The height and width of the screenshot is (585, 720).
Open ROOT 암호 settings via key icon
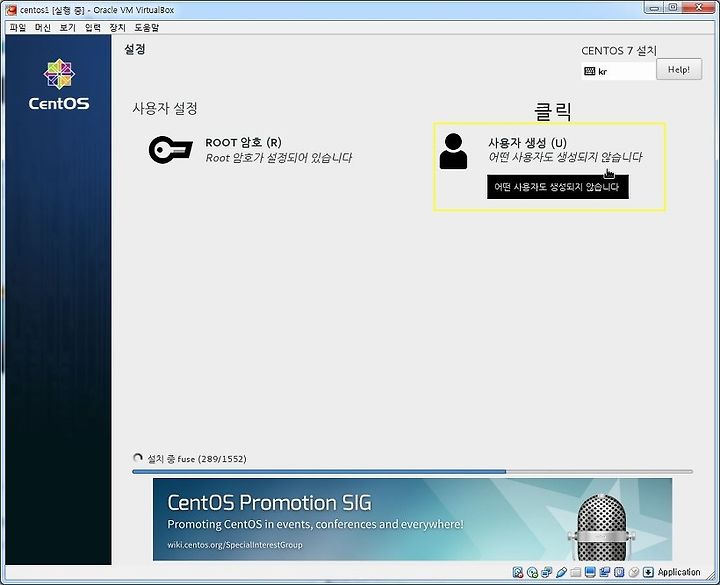click(x=170, y=150)
